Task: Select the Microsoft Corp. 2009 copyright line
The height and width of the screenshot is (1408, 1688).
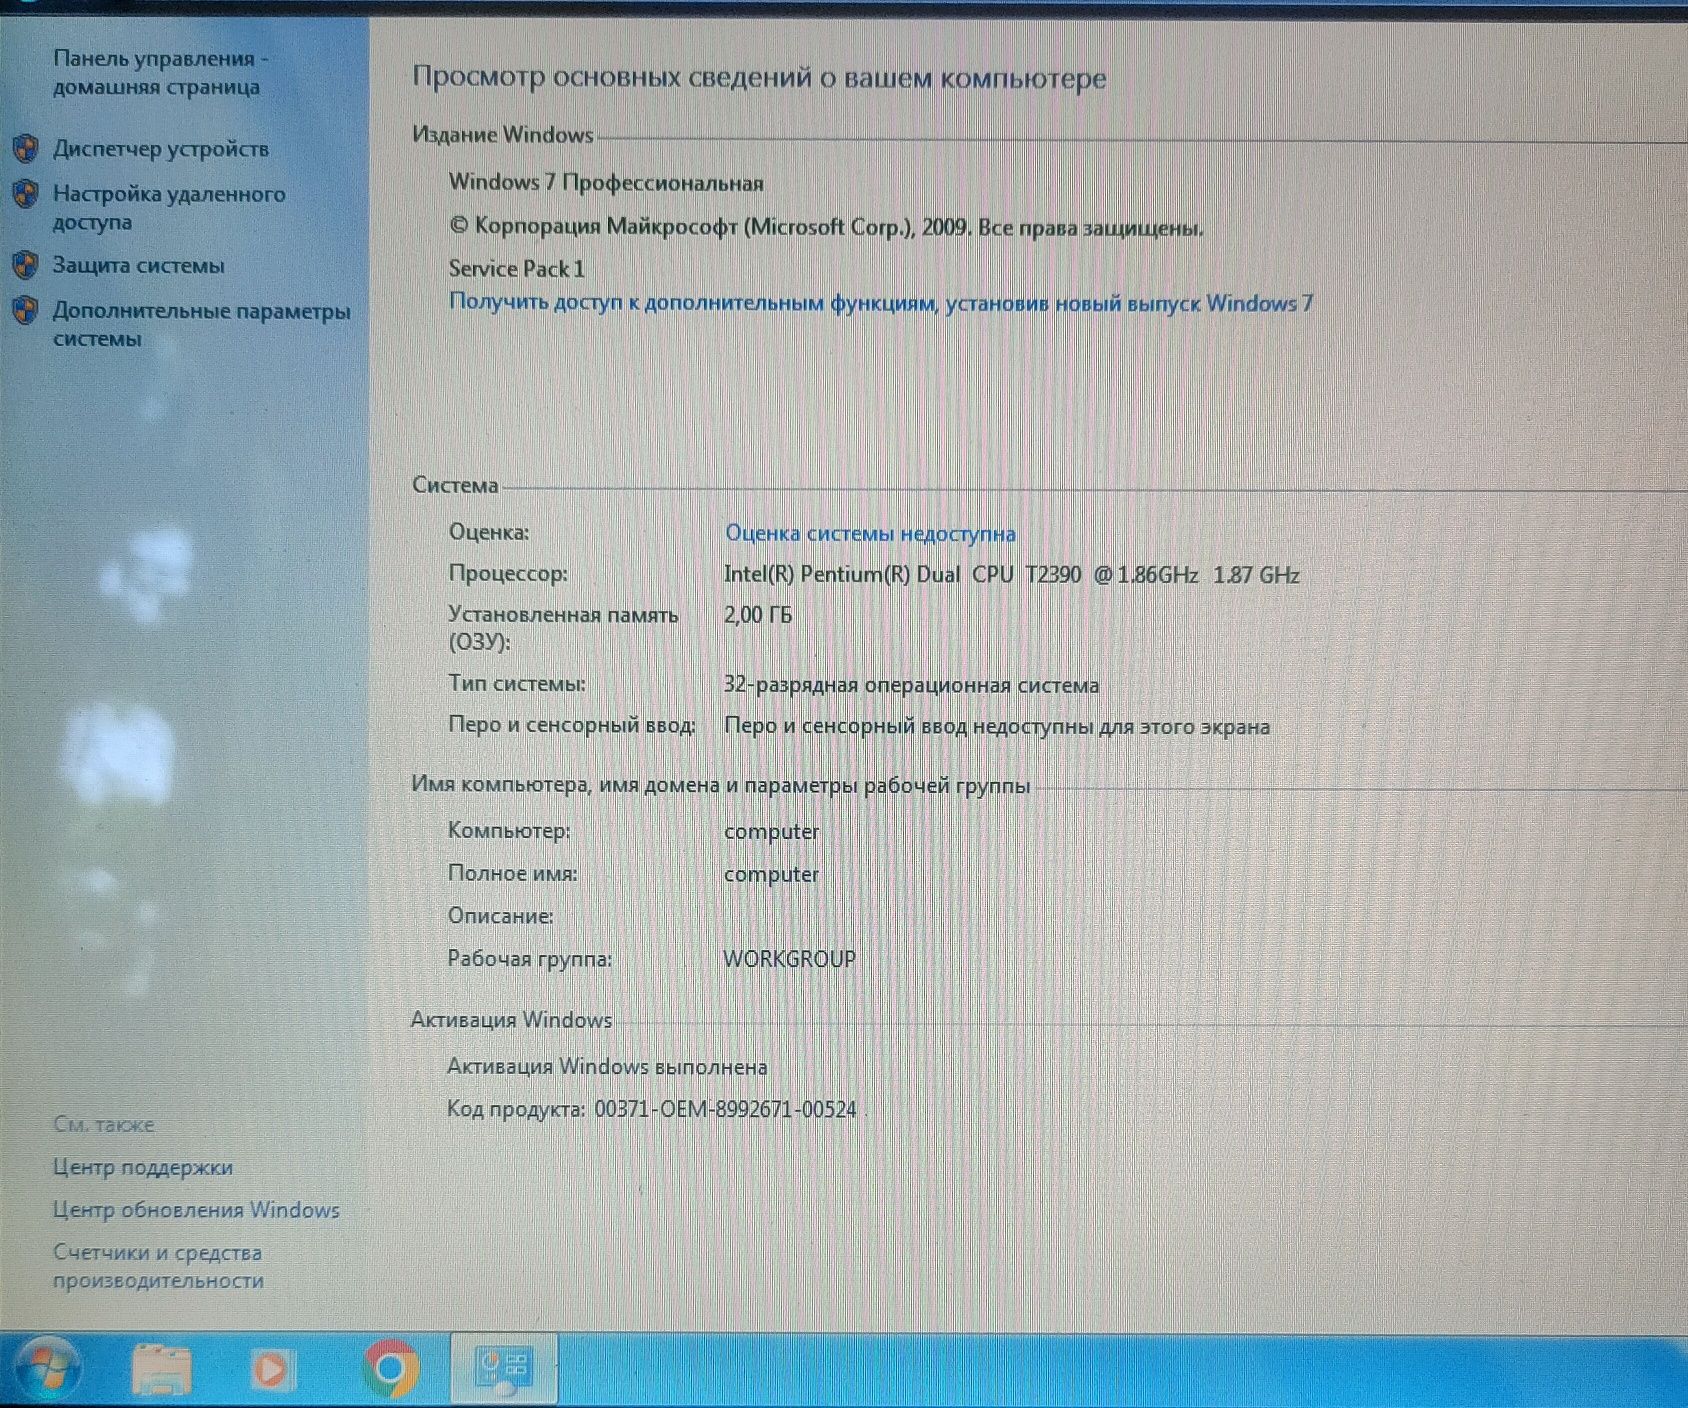Action: (x=826, y=227)
